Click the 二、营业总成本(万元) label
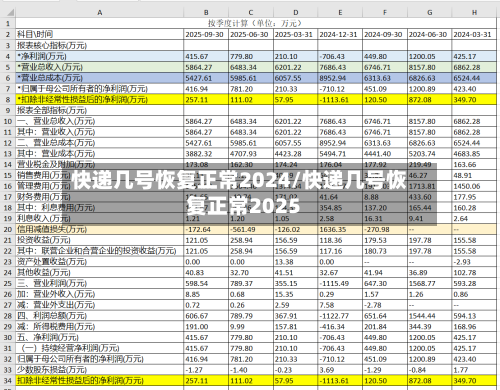 (x=56, y=143)
